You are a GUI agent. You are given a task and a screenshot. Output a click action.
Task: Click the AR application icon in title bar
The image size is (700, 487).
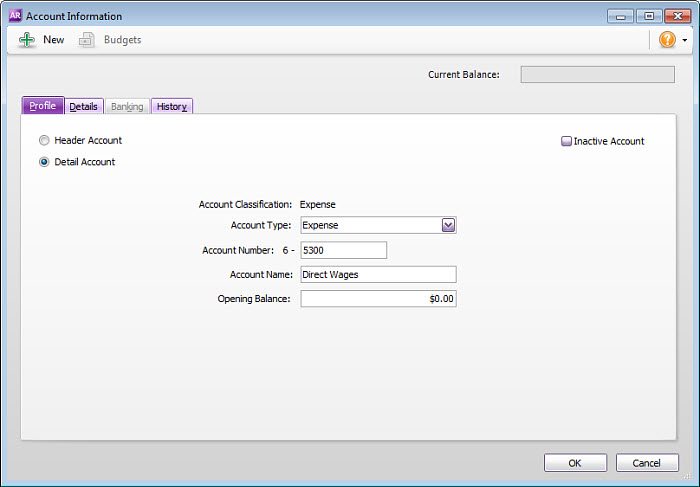15,16
